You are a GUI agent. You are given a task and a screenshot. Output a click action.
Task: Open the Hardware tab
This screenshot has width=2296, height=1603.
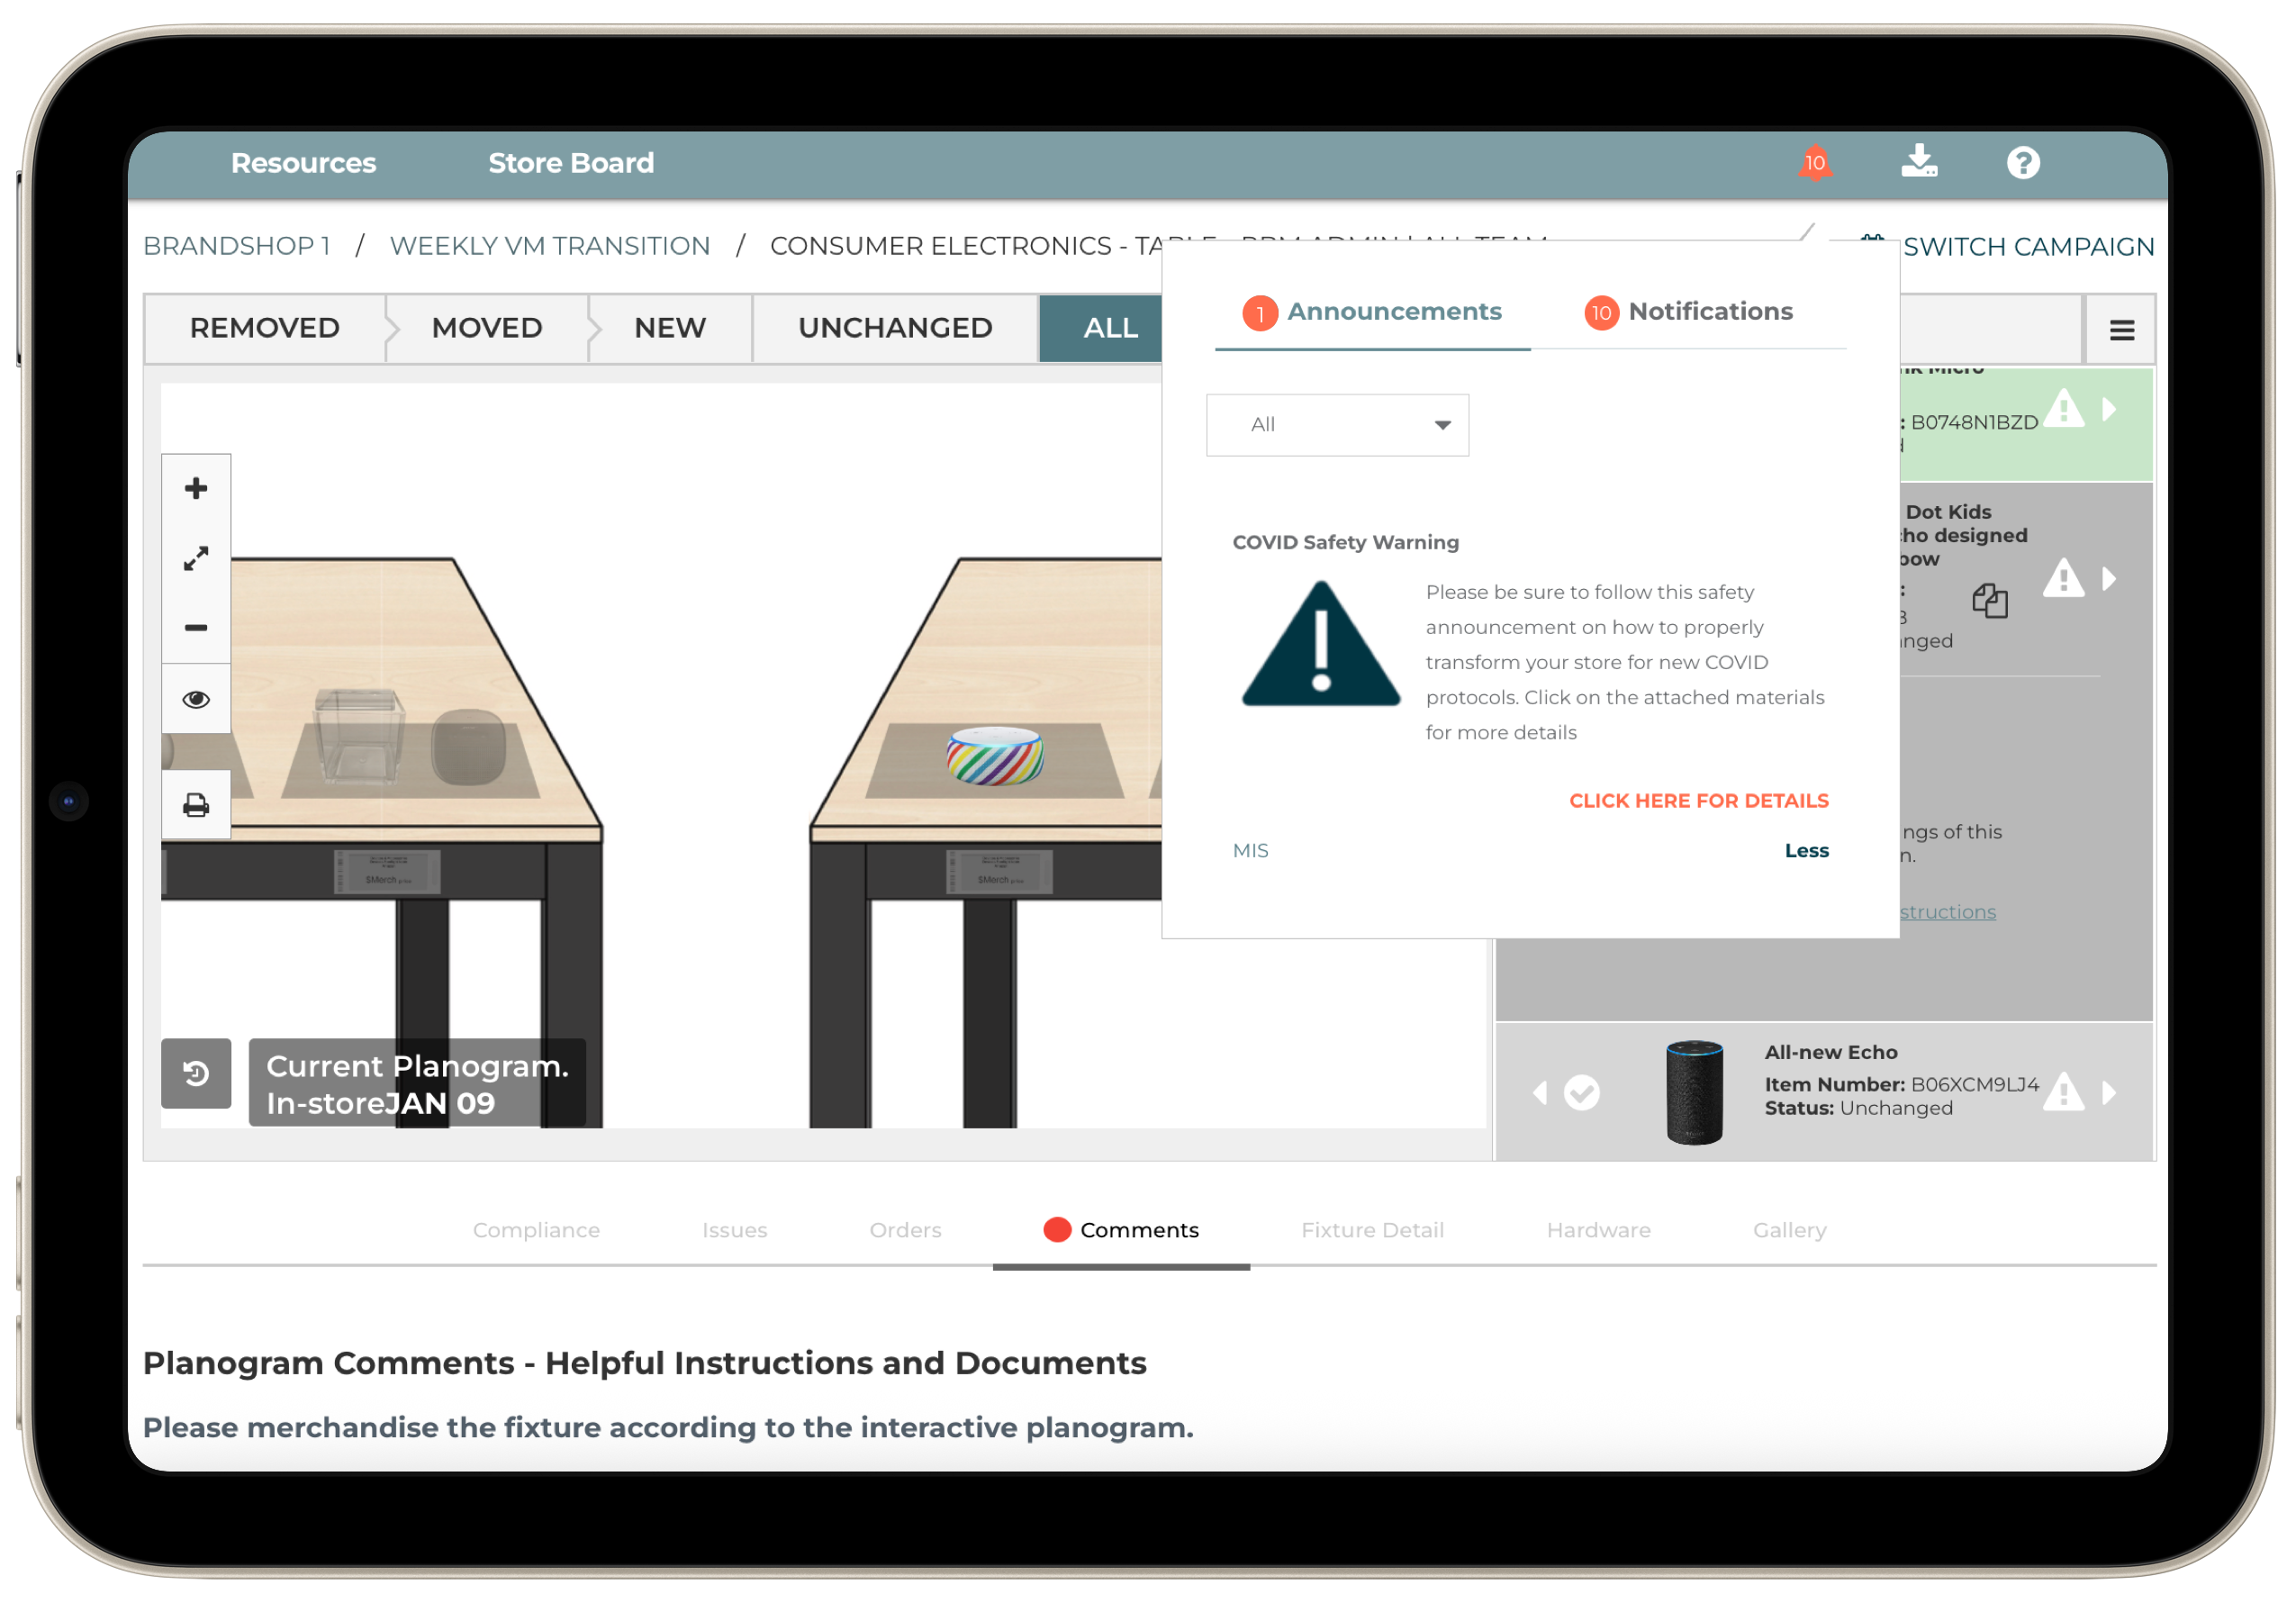click(1598, 1230)
